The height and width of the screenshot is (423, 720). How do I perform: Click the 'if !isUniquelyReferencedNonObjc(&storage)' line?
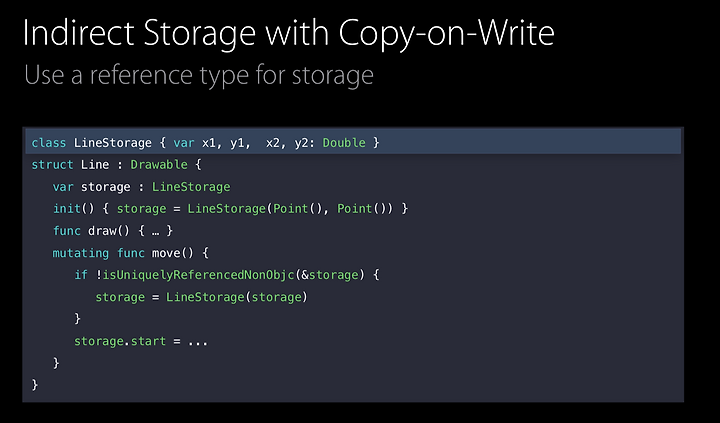[227, 275]
